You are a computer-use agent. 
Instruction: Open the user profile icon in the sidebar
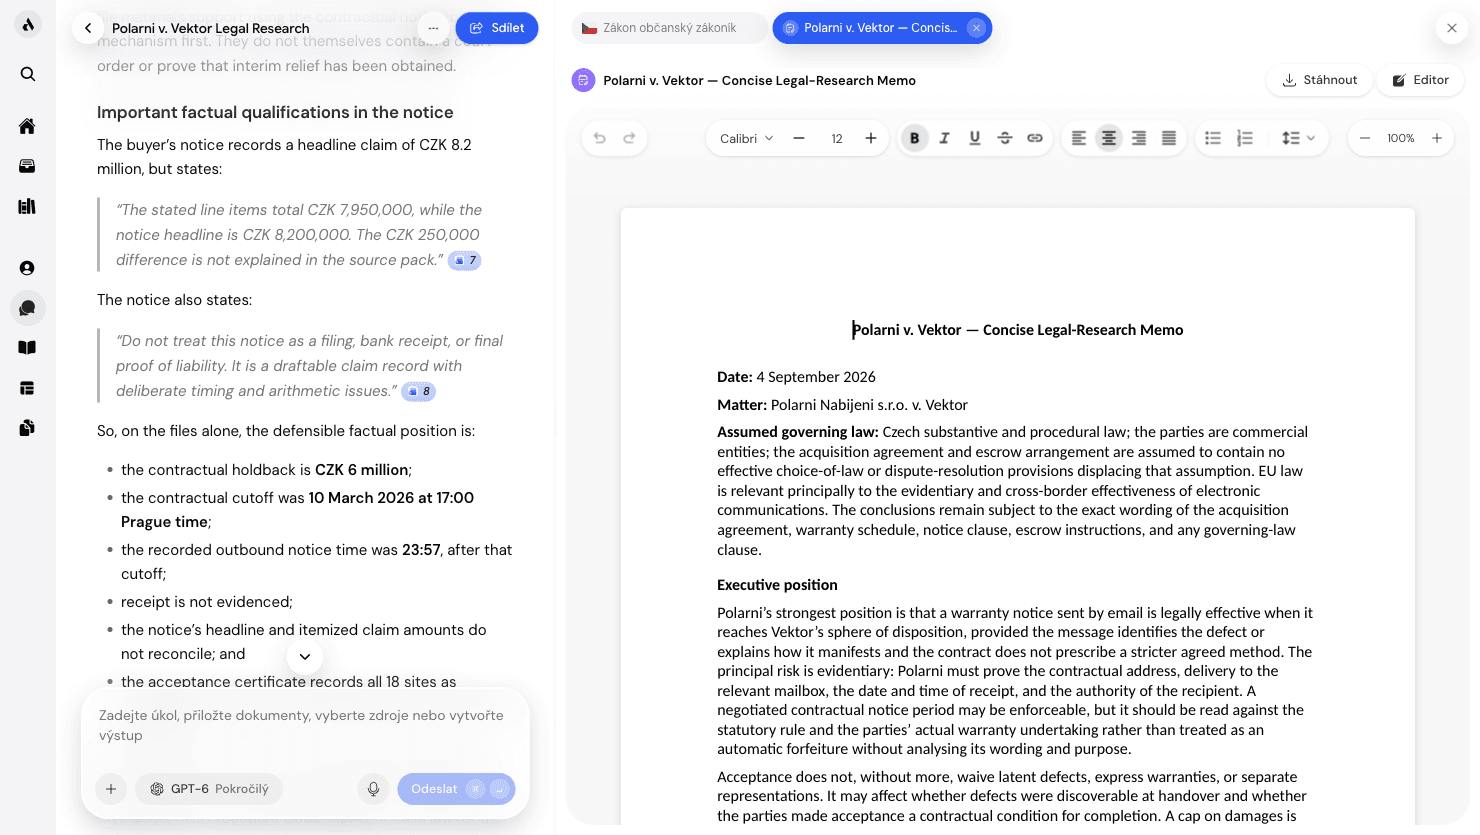tap(28, 268)
